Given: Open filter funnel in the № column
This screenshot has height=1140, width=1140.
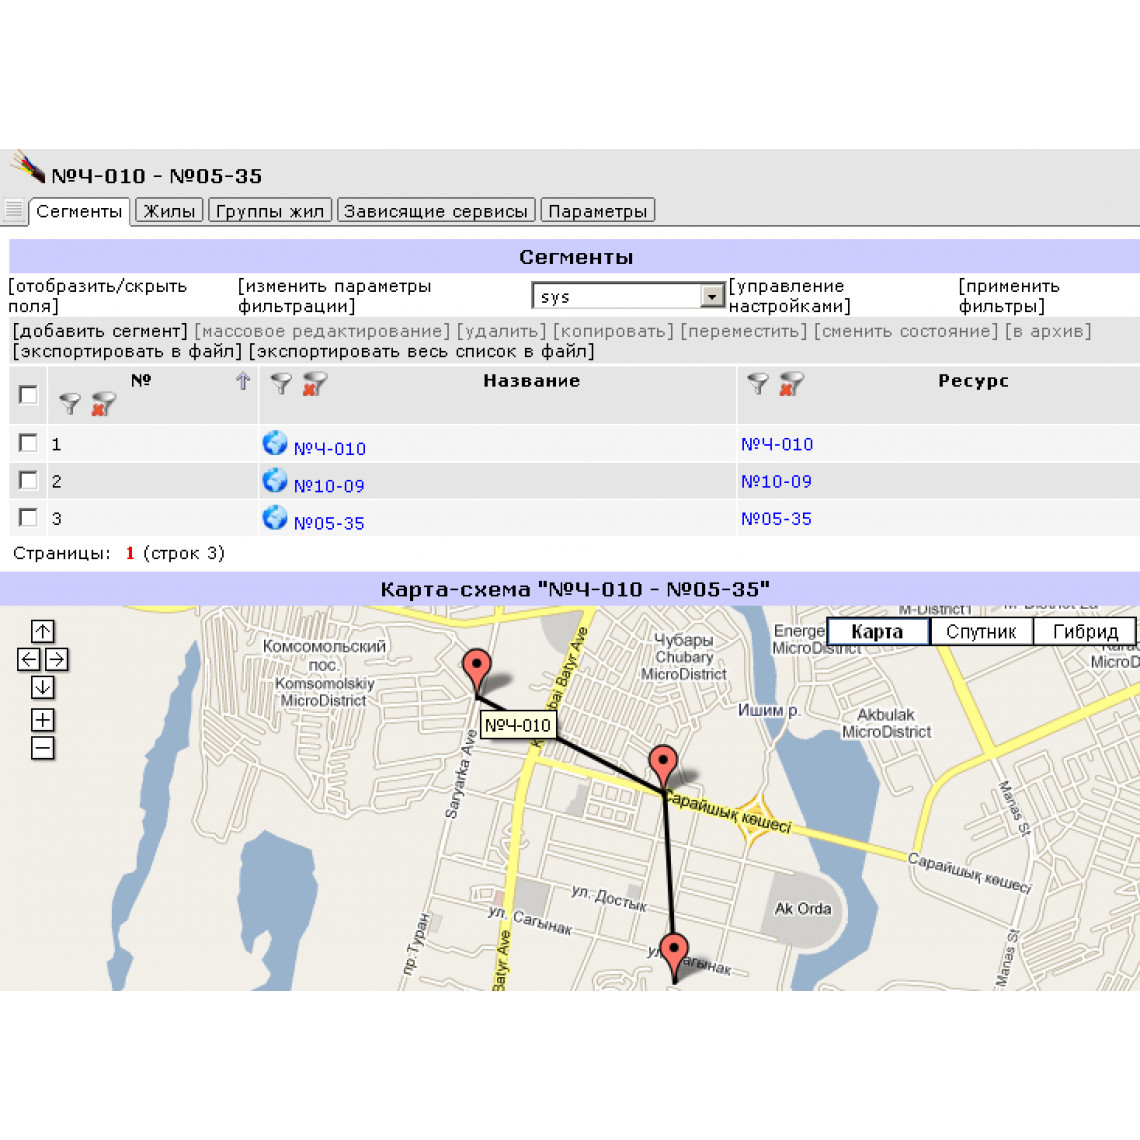Looking at the screenshot, I should [x=70, y=404].
